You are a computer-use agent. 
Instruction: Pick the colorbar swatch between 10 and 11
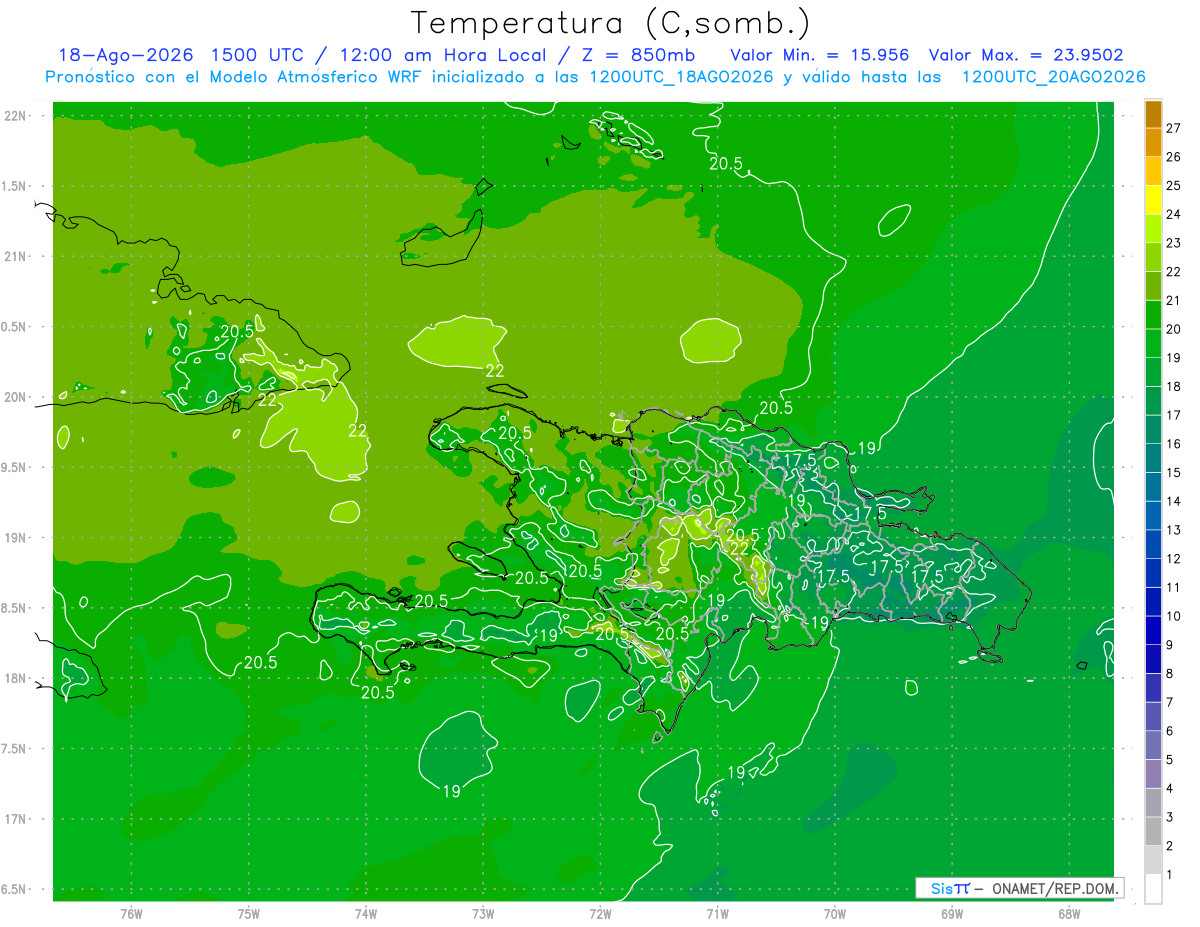[x=1153, y=602]
